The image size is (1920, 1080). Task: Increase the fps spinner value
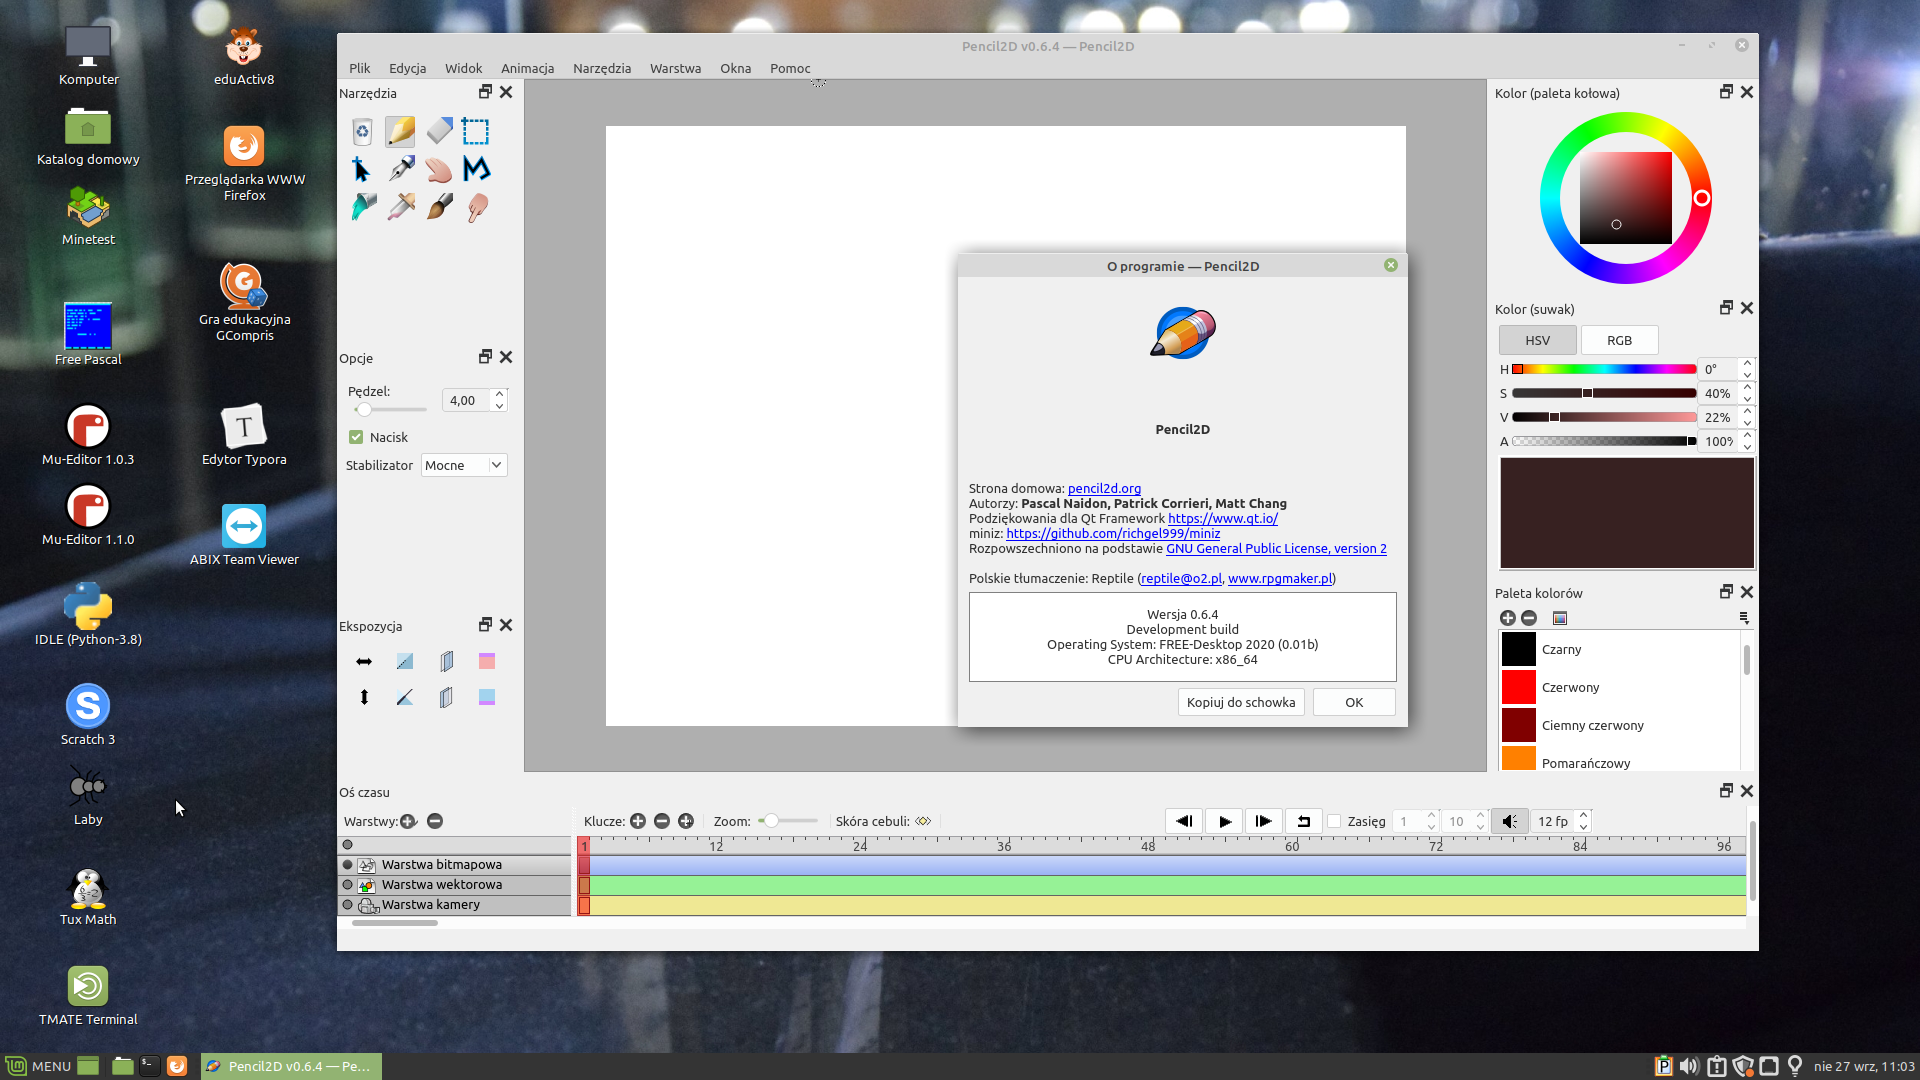[1583, 815]
